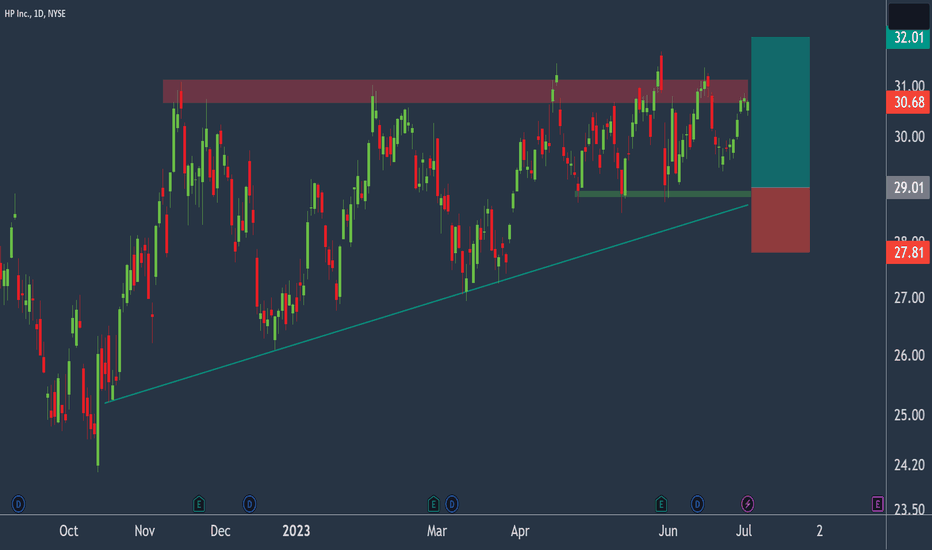Click the 2023 label on time axis
932x550 pixels.
(296, 531)
